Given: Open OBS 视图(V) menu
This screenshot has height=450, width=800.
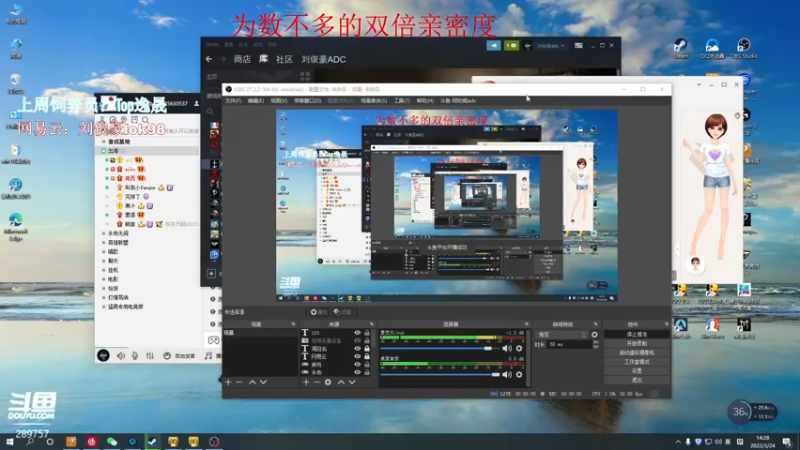Looking at the screenshot, I should click(279, 101).
